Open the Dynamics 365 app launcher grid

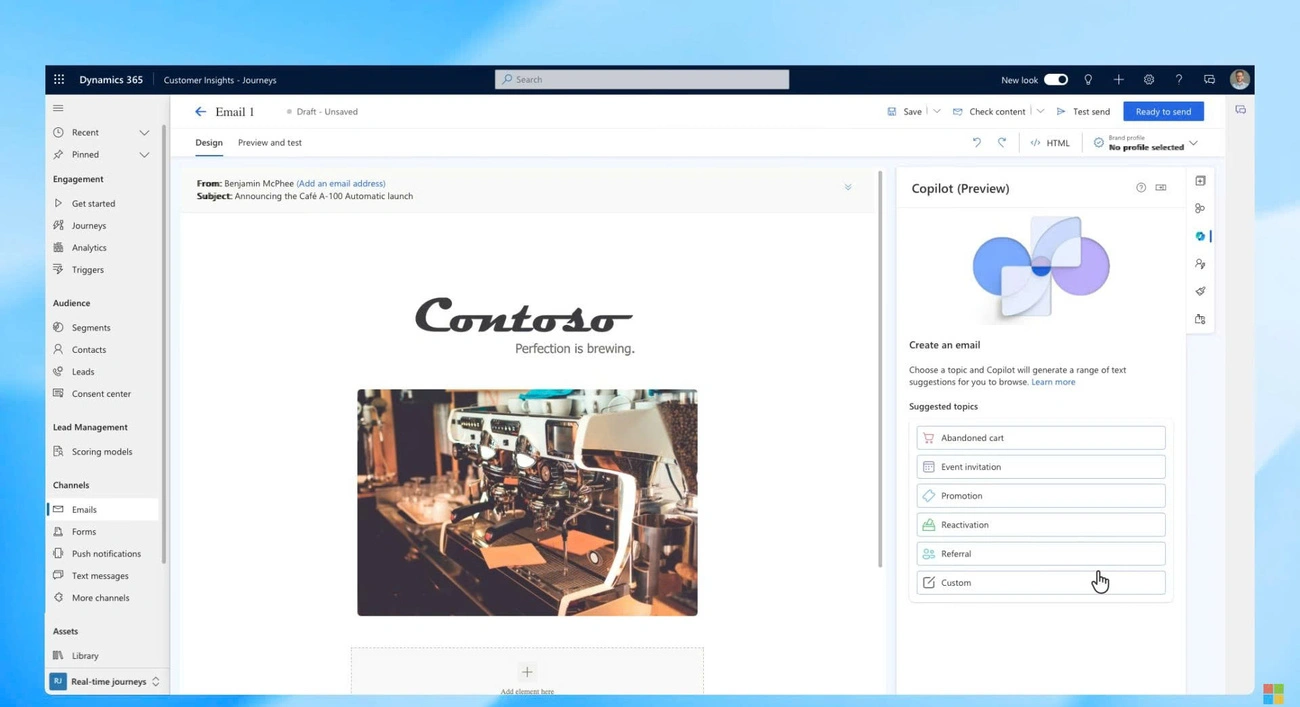coord(59,80)
